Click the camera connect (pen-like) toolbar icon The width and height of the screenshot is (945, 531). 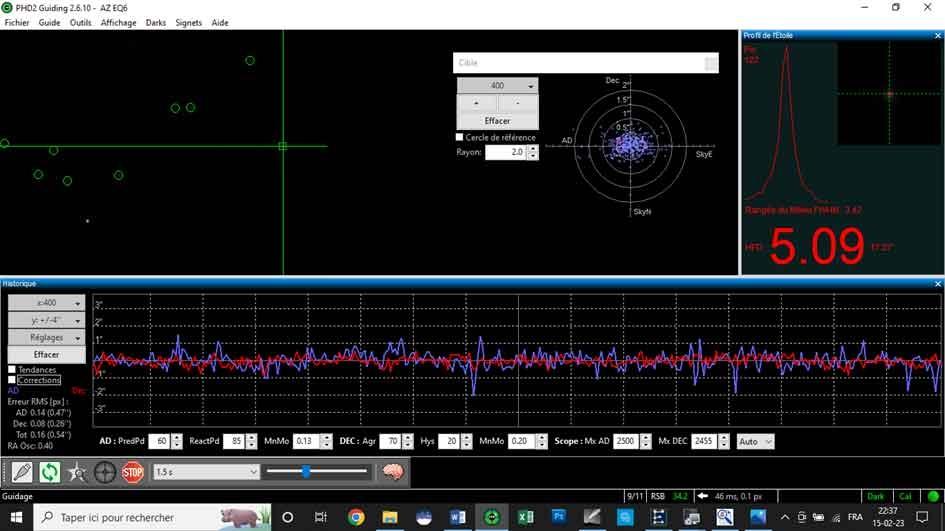point(22,472)
